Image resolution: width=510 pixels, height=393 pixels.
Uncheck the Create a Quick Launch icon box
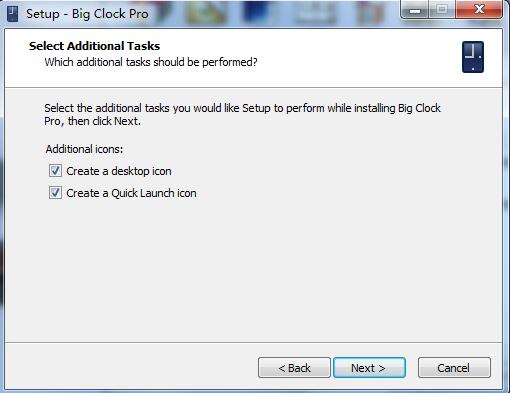click(x=55, y=193)
